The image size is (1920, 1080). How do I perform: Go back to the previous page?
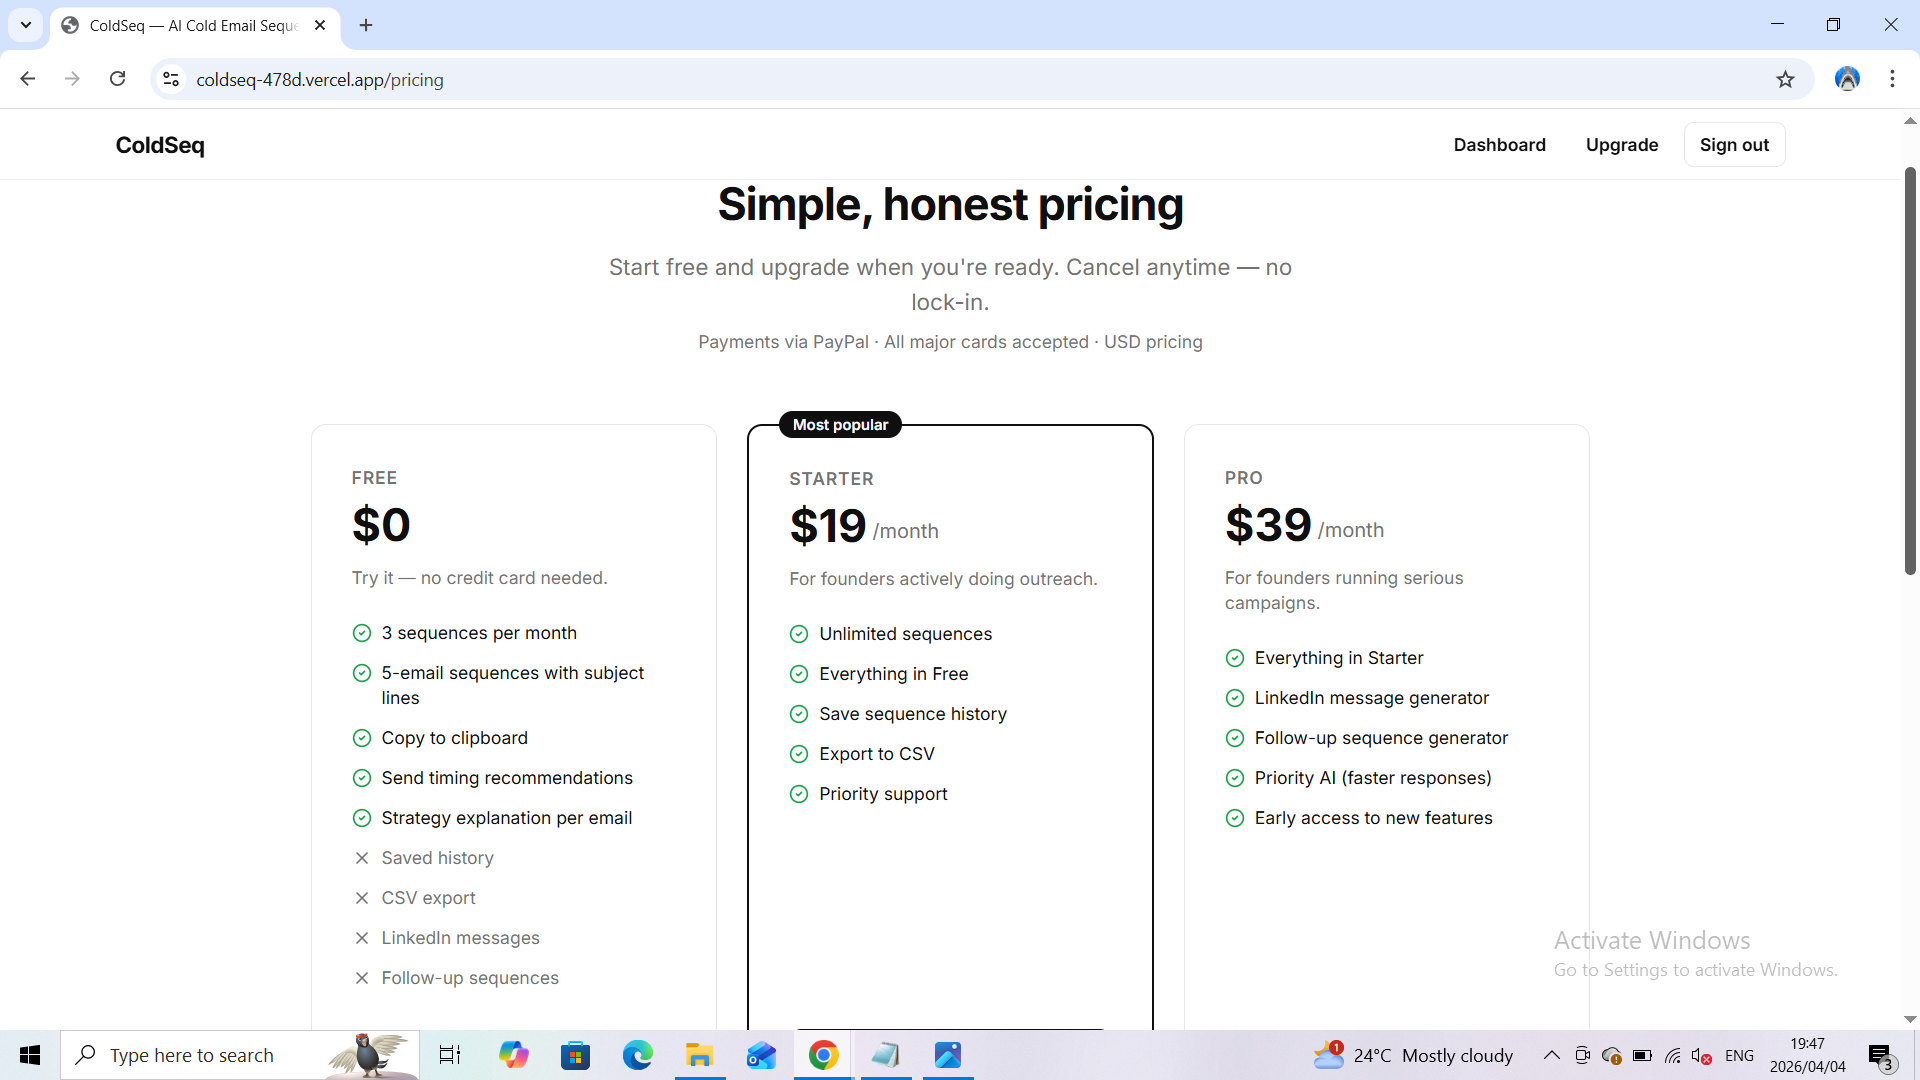click(x=28, y=79)
